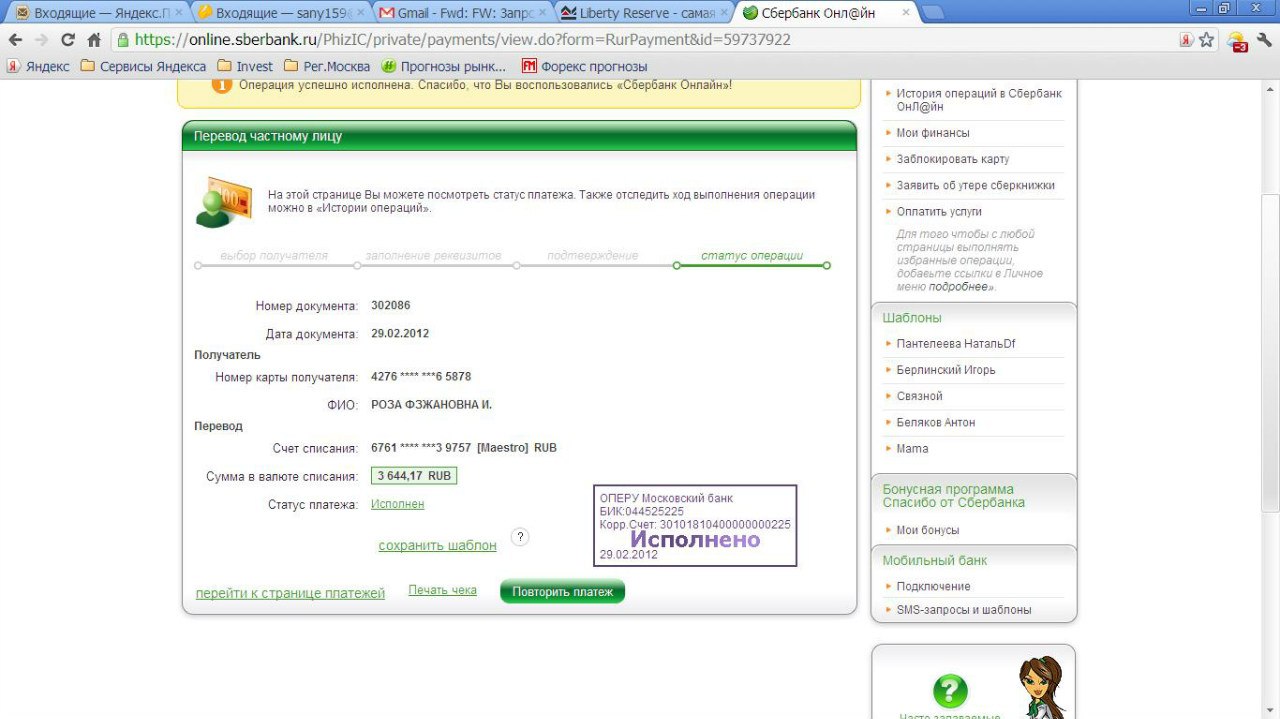This screenshot has width=1280, height=719.
Task: Open Chrome wrench settings menu
Action: [1264, 40]
